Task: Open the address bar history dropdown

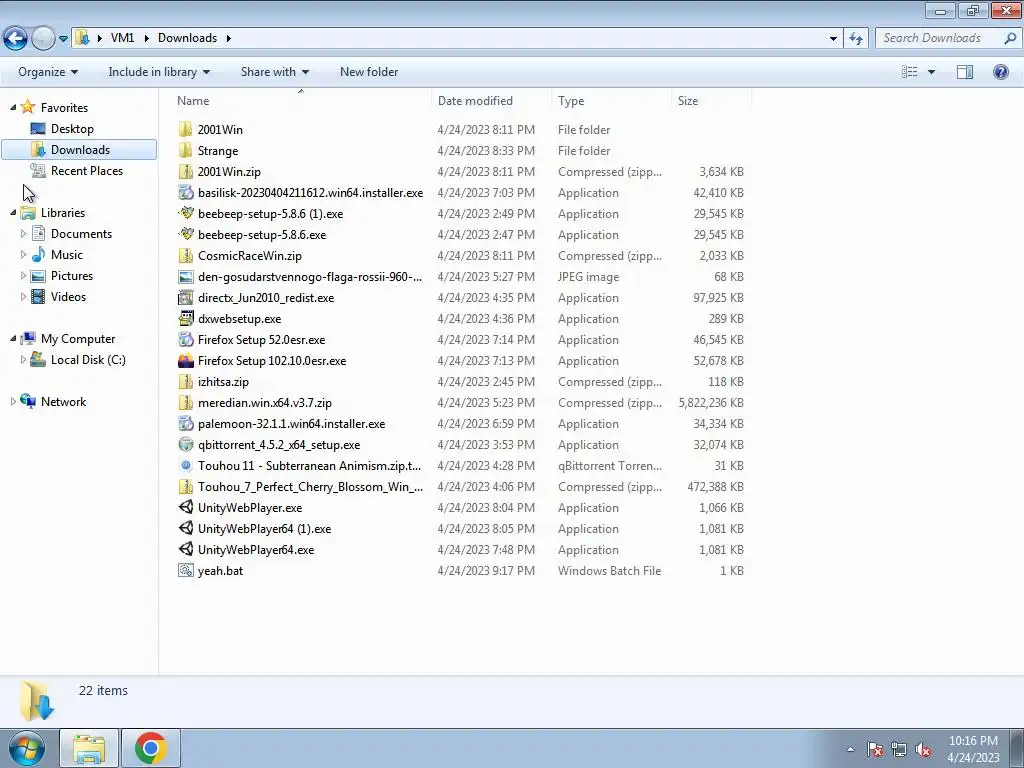Action: [833, 39]
